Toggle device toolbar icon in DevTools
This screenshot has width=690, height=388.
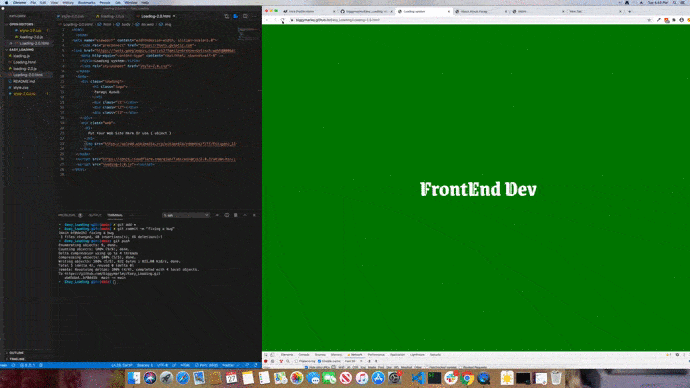pyautogui.click(x=272, y=355)
